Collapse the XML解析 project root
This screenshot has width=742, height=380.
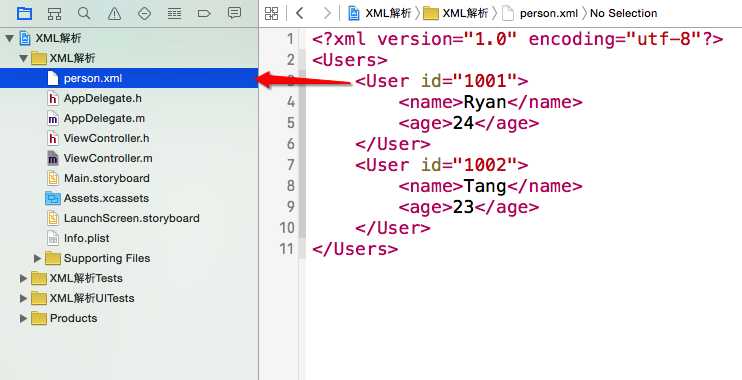(9, 38)
